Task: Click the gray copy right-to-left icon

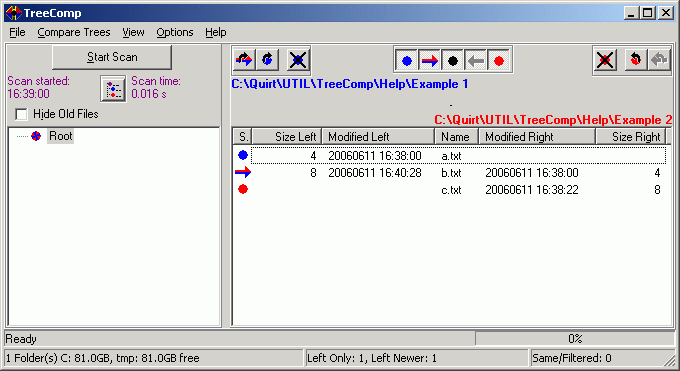Action: point(659,60)
